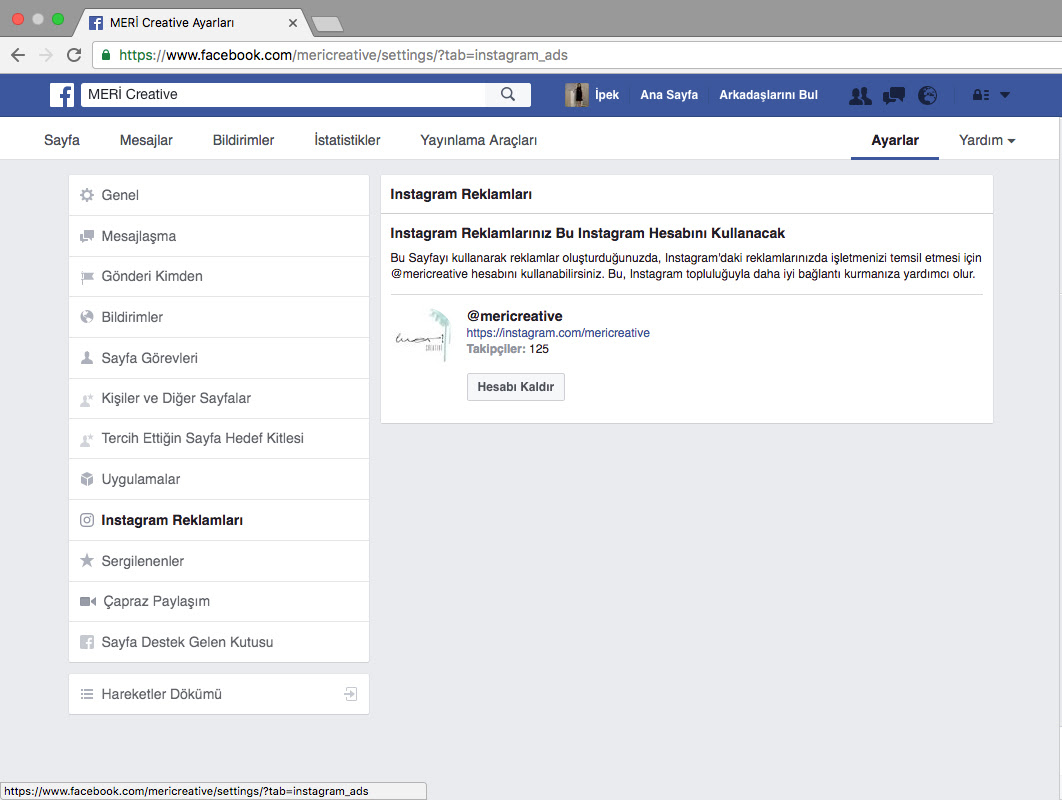This screenshot has width=1062, height=800.
Task: Select the MERİ Creative Ayarları browser tab
Action: (193, 23)
